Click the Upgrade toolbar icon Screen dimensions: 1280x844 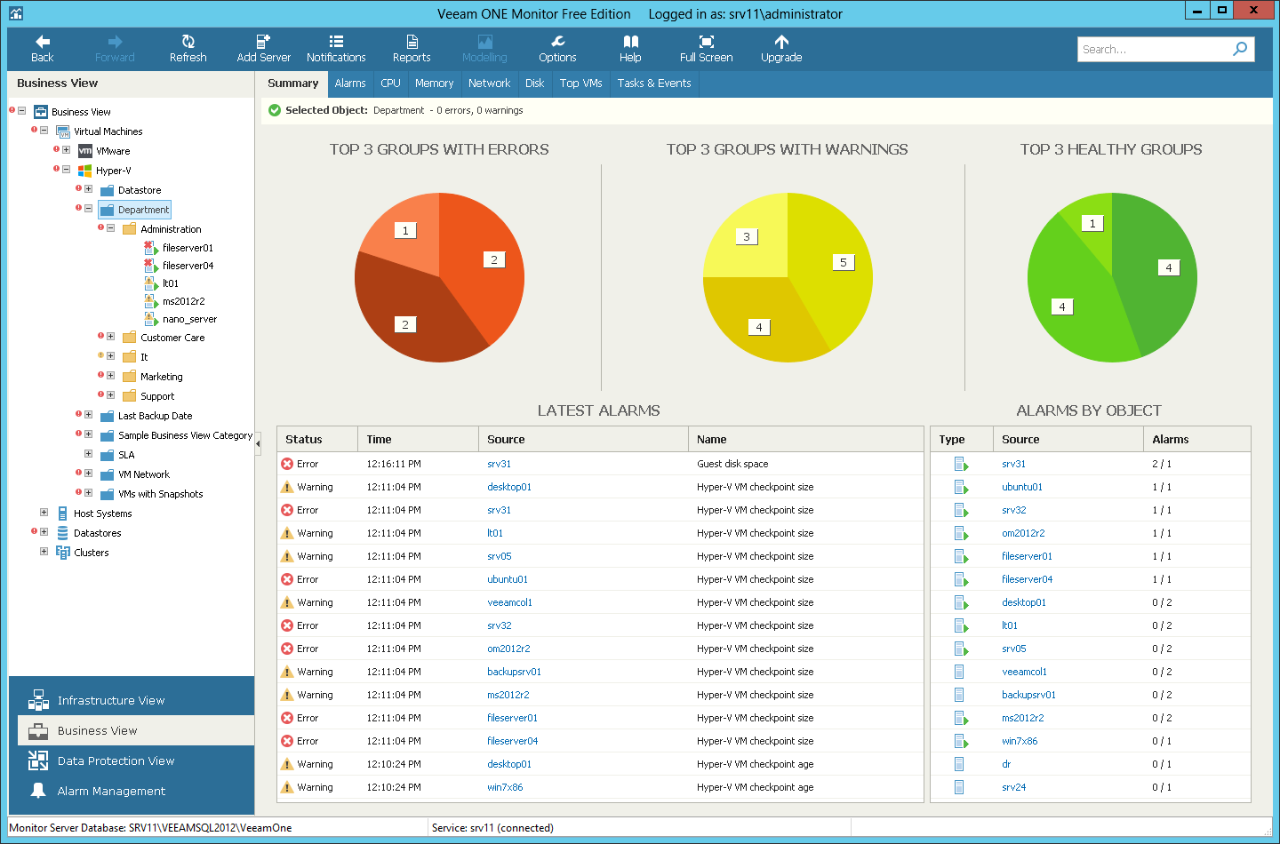tap(781, 48)
